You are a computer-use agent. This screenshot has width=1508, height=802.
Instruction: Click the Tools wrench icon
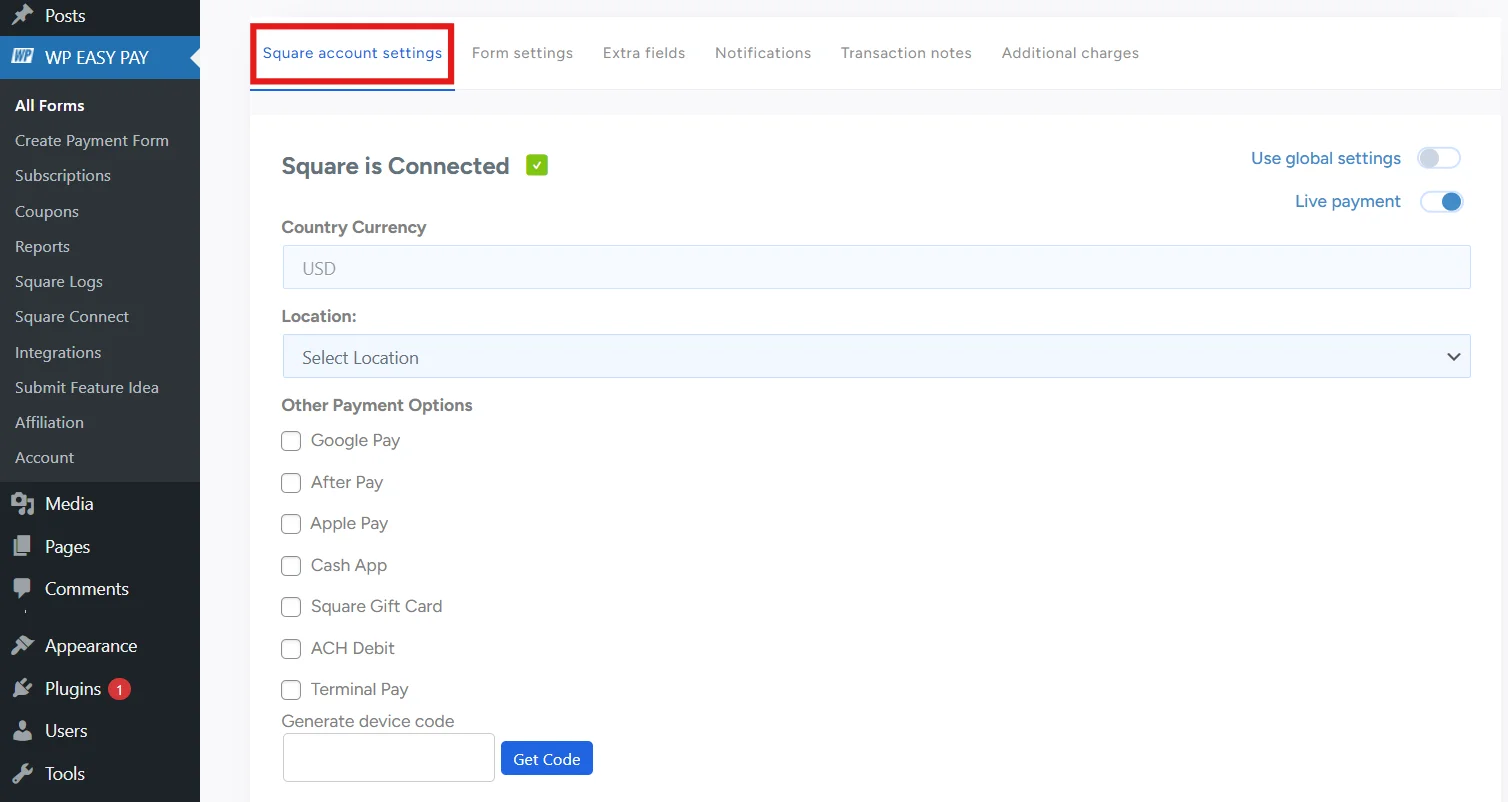(22, 774)
